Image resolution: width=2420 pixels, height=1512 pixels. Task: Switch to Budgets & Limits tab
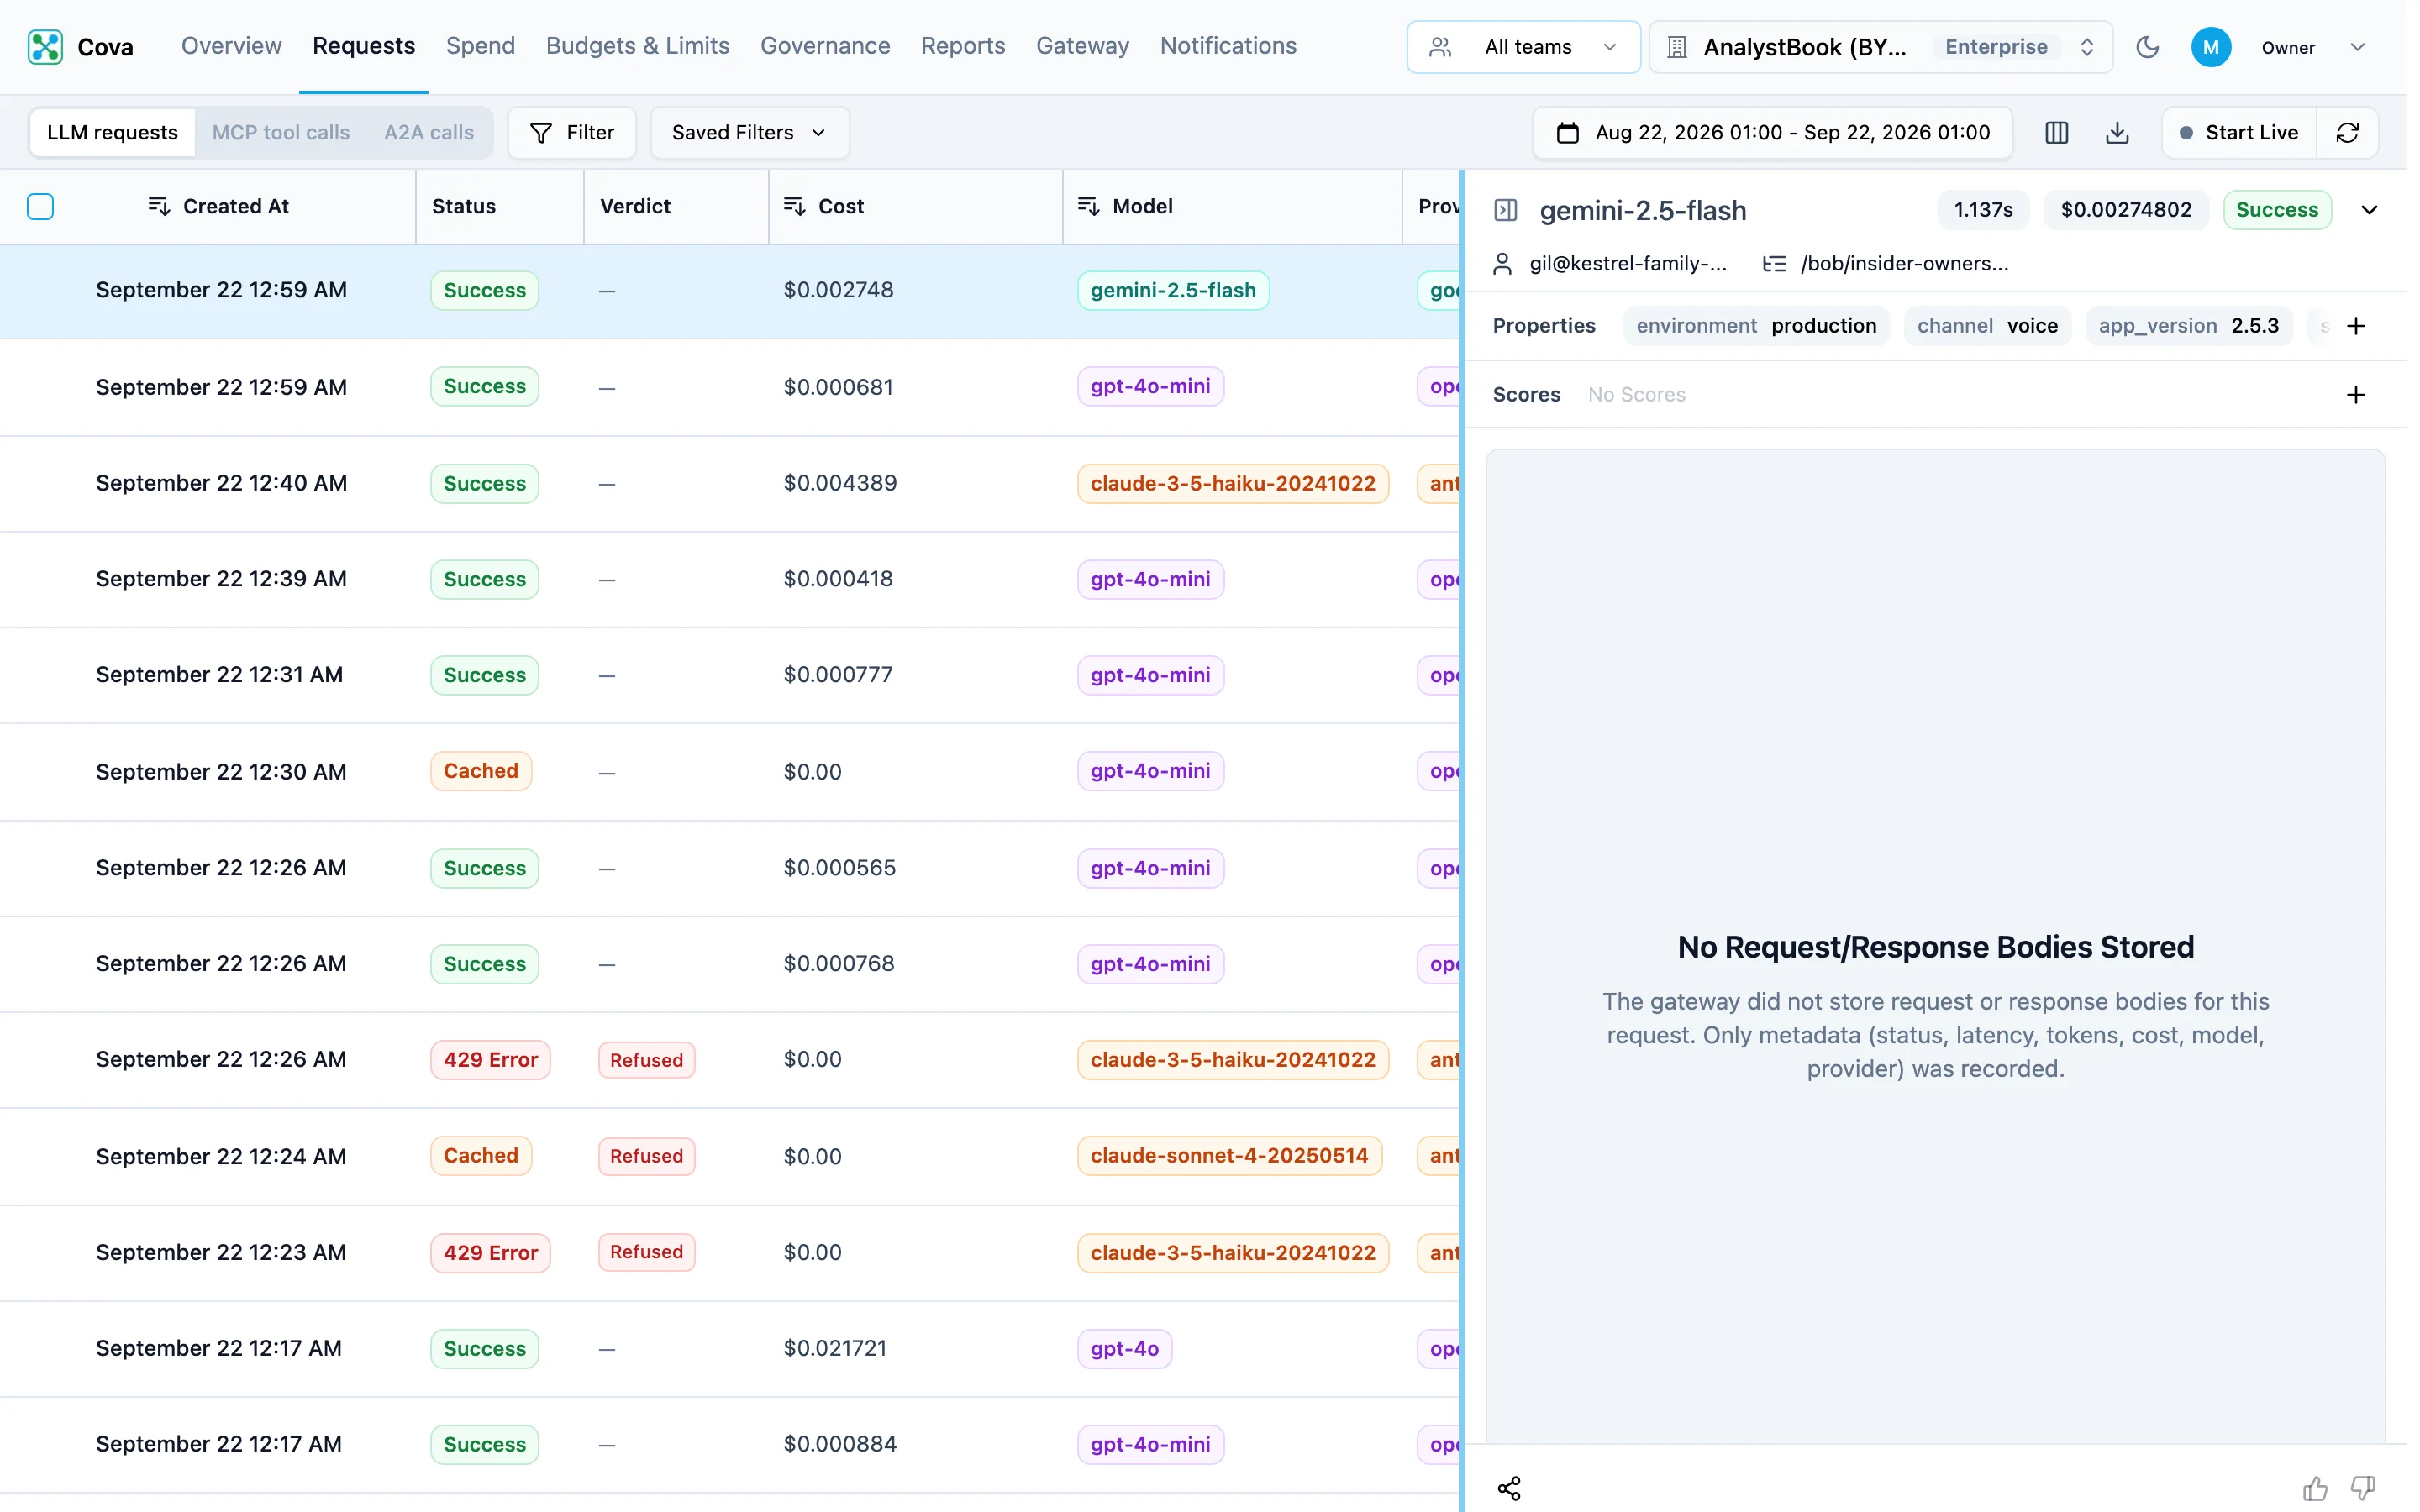(x=637, y=46)
